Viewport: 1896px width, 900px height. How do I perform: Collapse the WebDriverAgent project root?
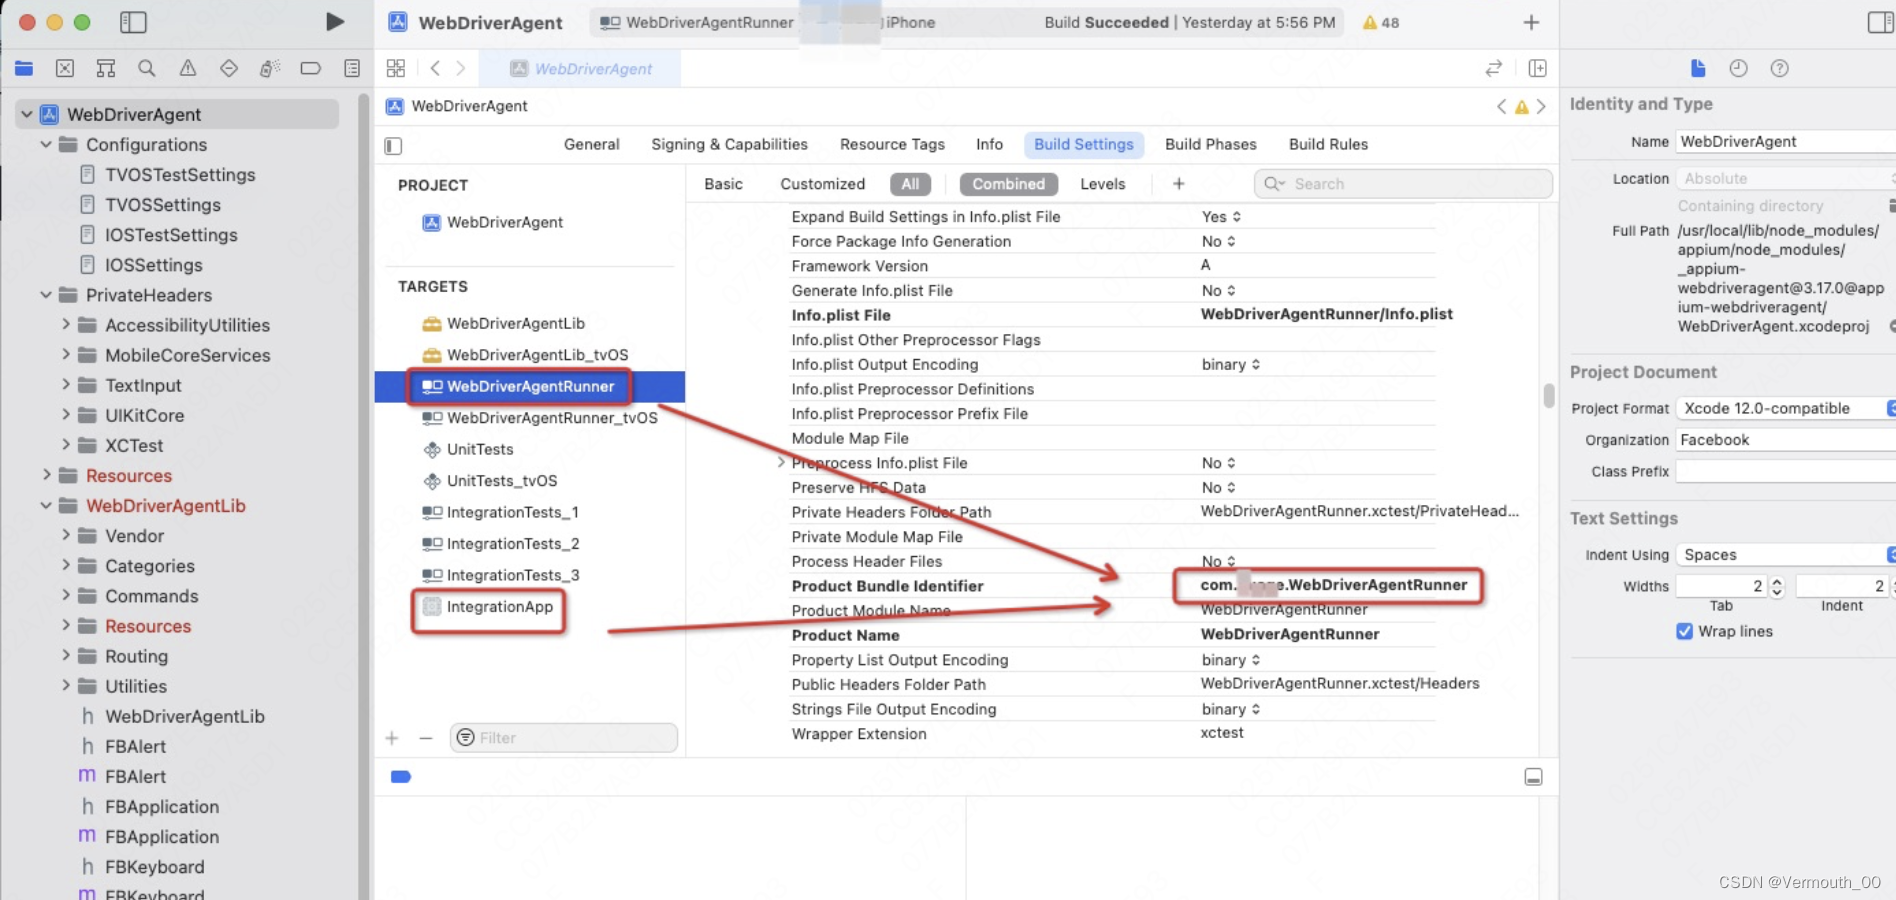(x=27, y=114)
